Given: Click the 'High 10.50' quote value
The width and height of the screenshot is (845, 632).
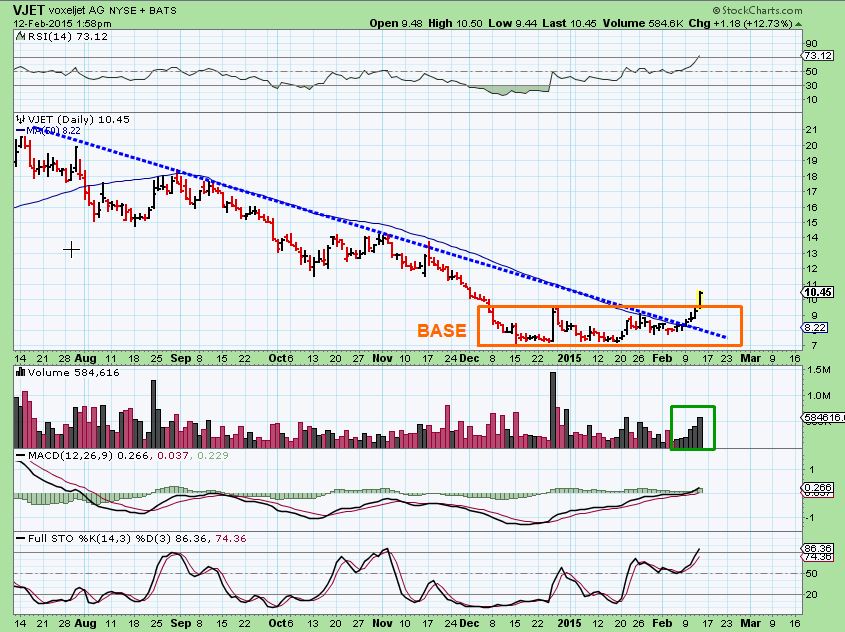Looking at the screenshot, I should tap(455, 23).
